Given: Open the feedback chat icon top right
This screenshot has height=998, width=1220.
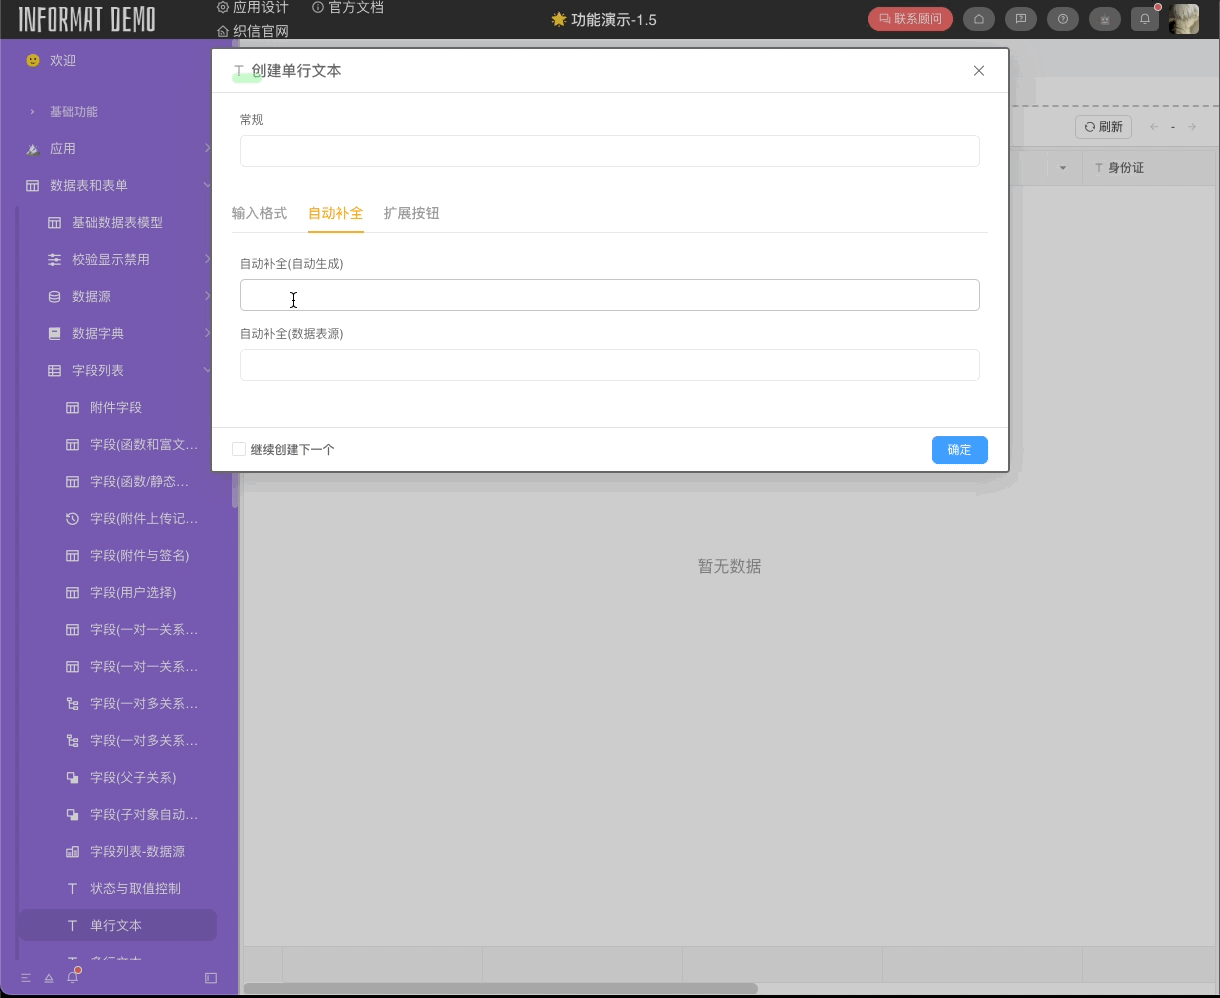Looking at the screenshot, I should 1021,18.
